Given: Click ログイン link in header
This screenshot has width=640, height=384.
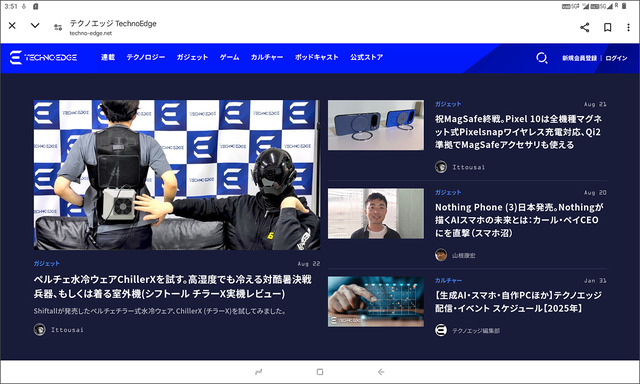Looking at the screenshot, I should pos(616,58).
